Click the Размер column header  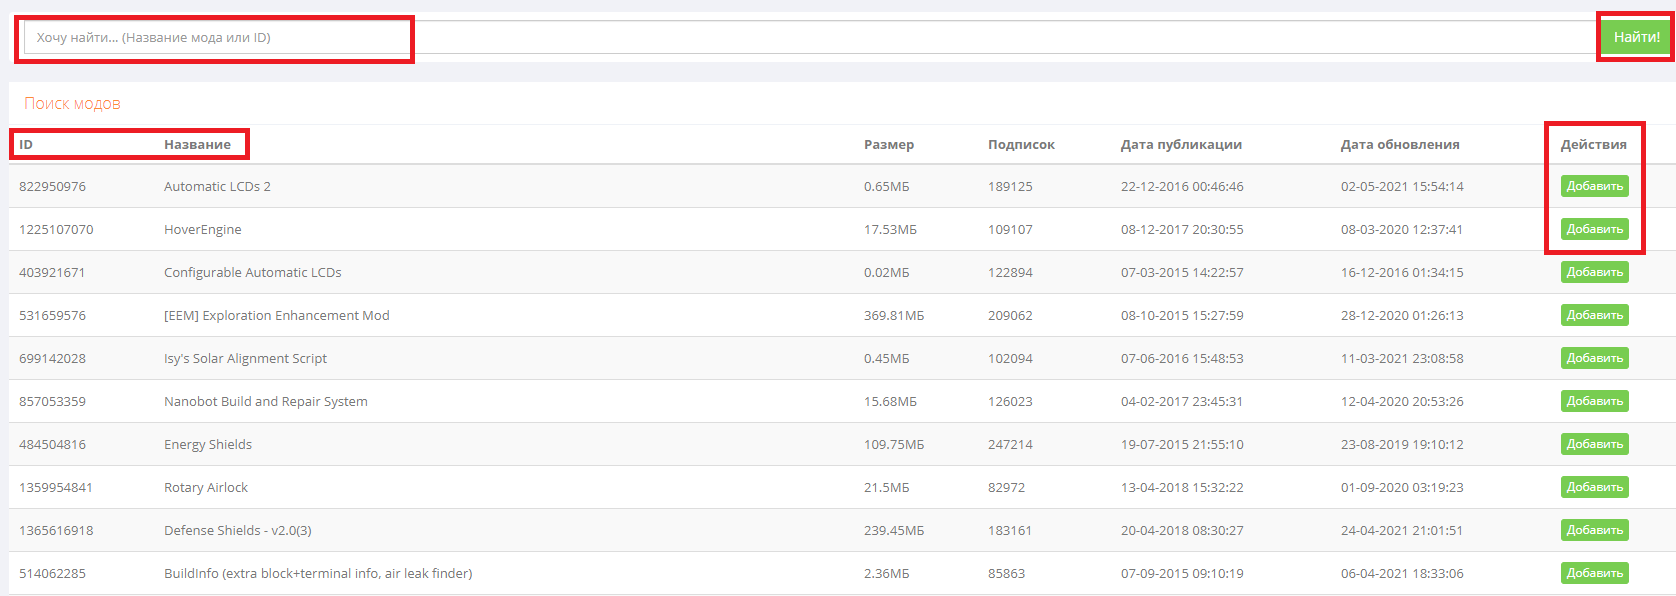coord(889,144)
